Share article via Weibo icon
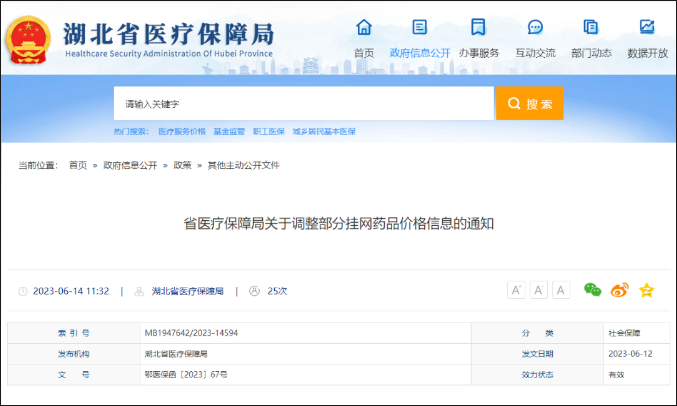 coord(620,290)
